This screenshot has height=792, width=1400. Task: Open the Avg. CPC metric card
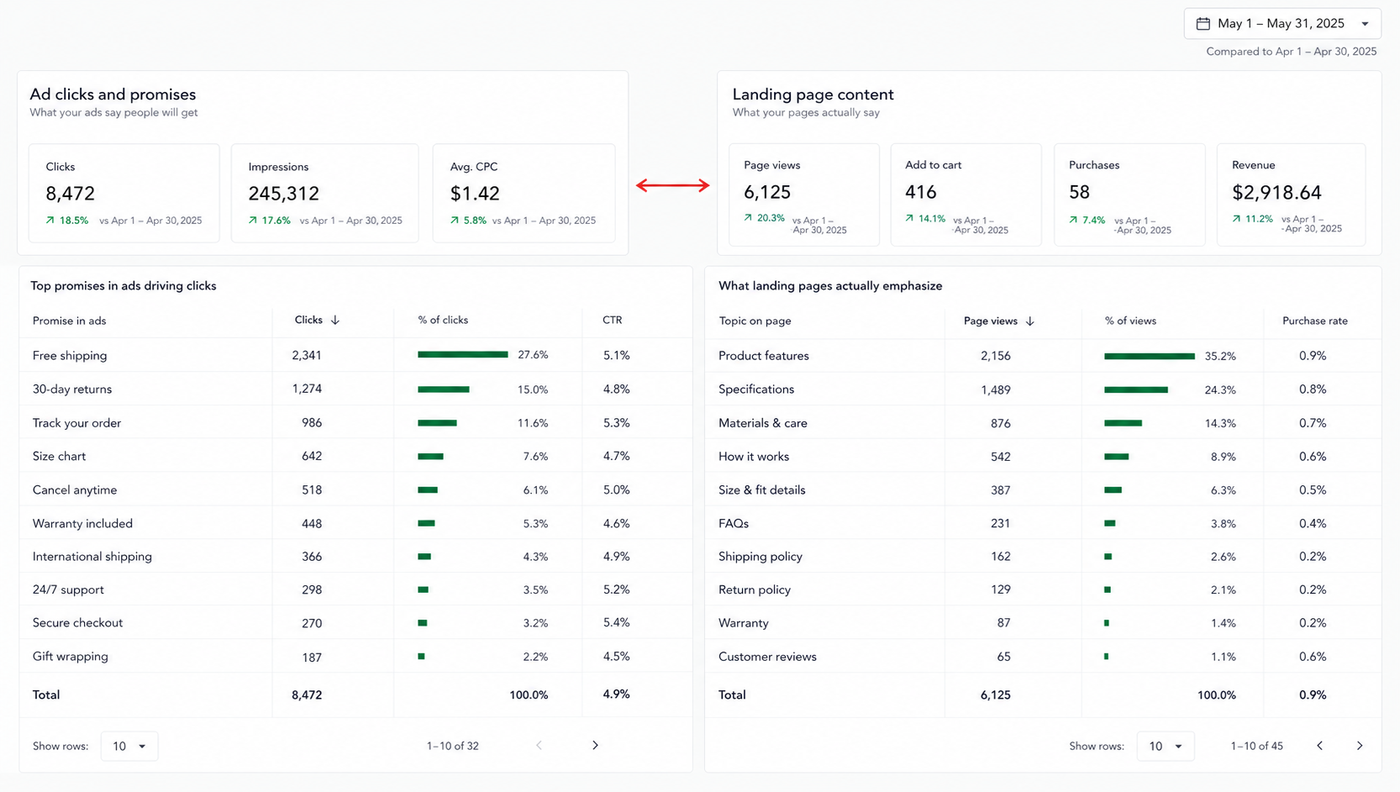[x=524, y=193]
